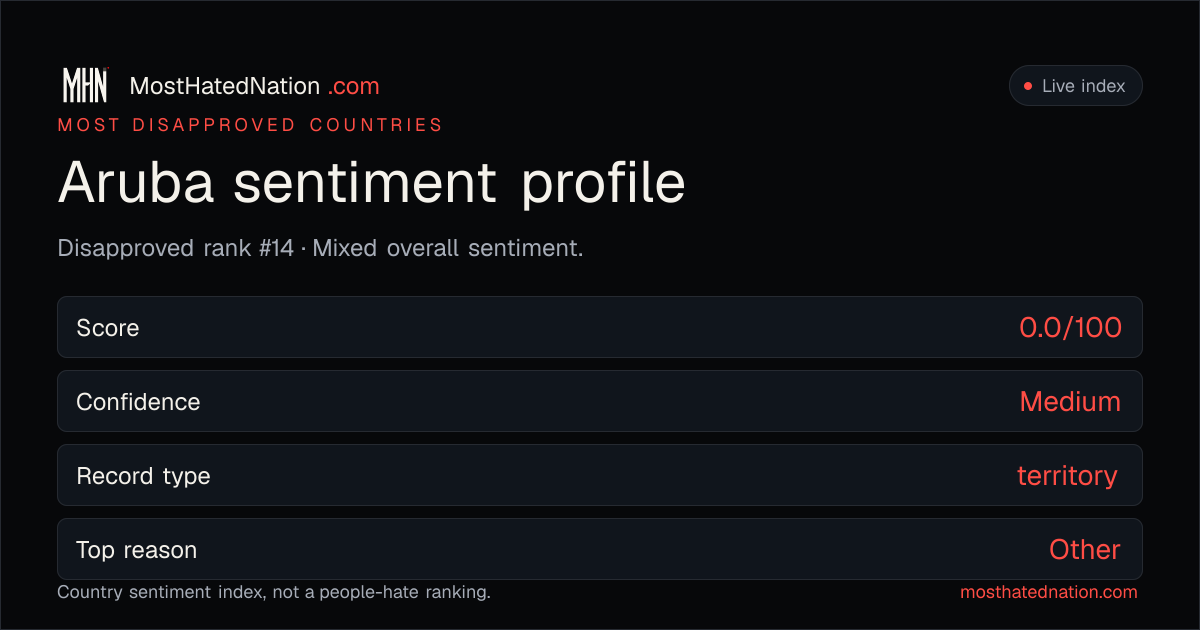Select the Record type row label
Screen dimensions: 1200x630
[x=143, y=476]
